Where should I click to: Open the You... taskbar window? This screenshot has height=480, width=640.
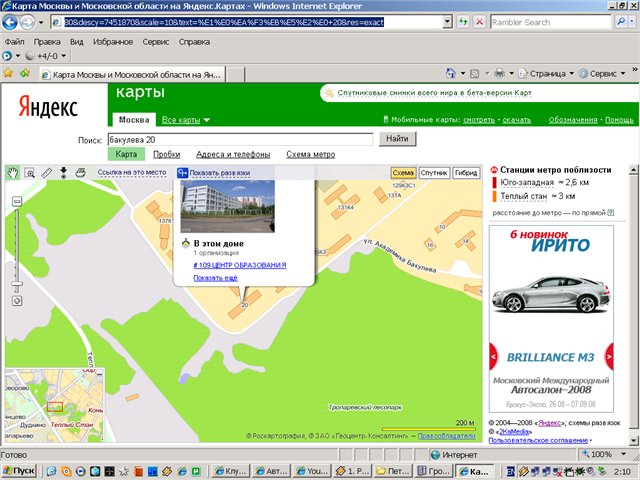311,471
